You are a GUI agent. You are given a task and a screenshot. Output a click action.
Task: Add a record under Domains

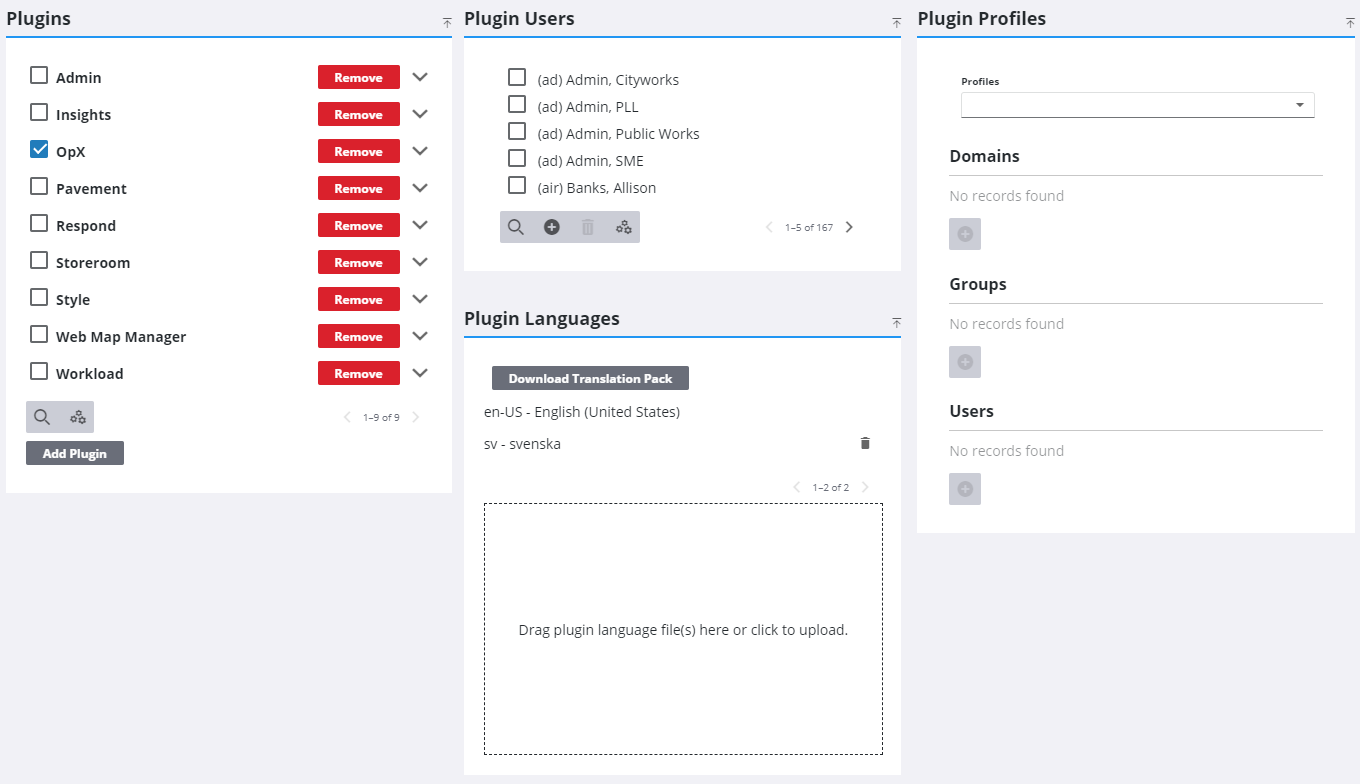tap(965, 234)
